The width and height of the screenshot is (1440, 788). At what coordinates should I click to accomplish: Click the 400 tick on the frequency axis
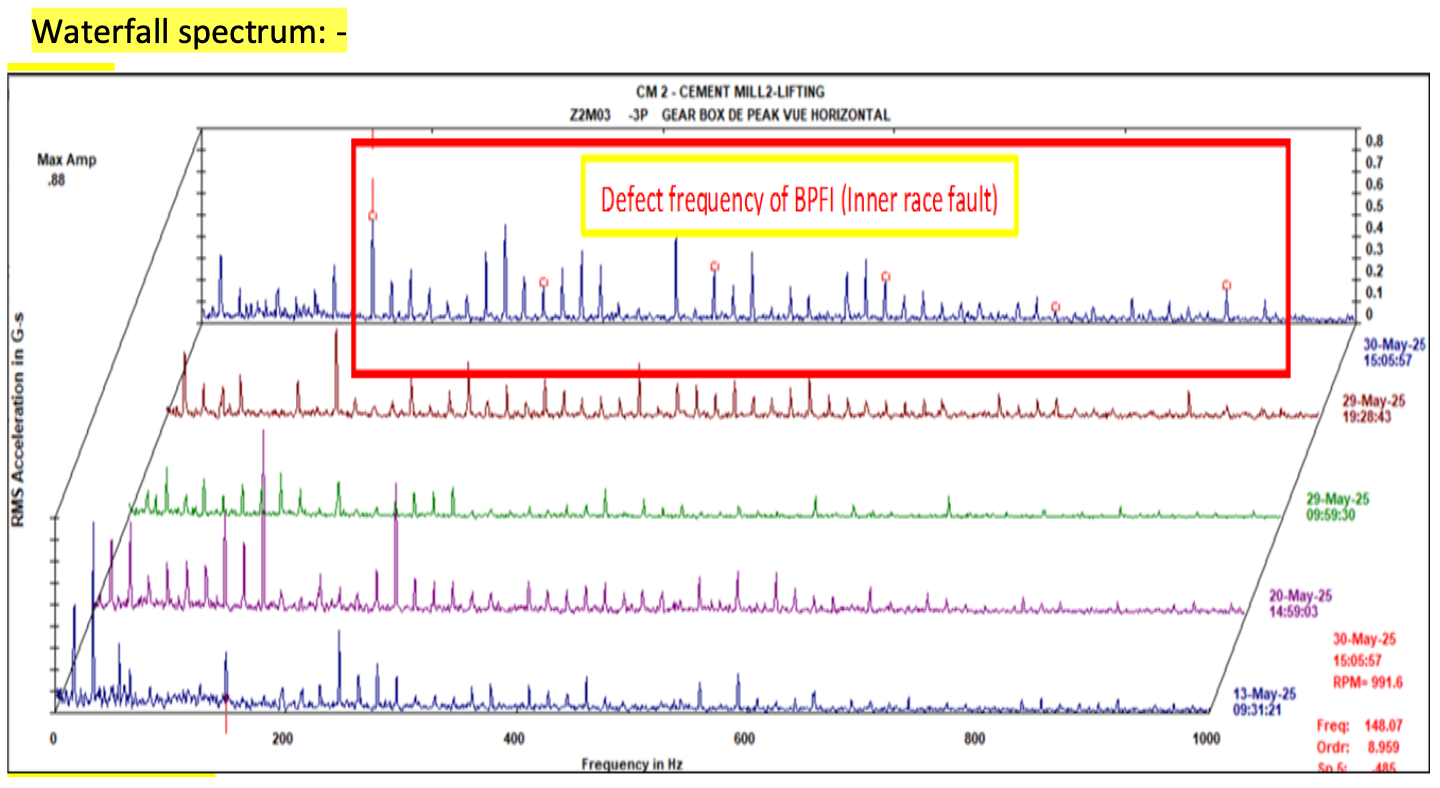point(514,740)
